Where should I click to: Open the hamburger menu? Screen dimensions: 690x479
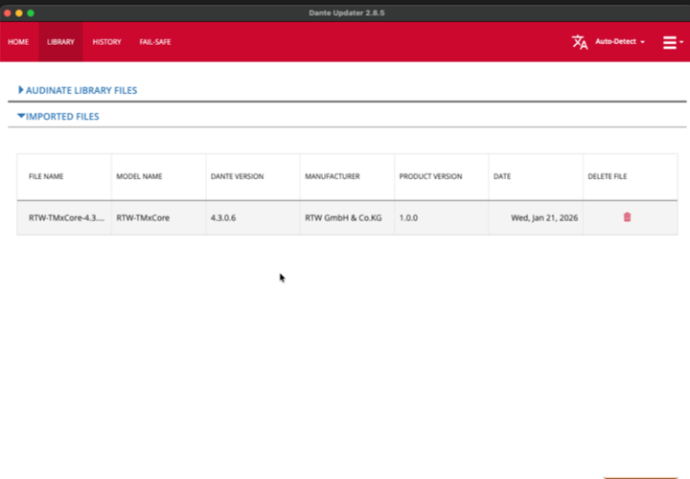(x=669, y=42)
